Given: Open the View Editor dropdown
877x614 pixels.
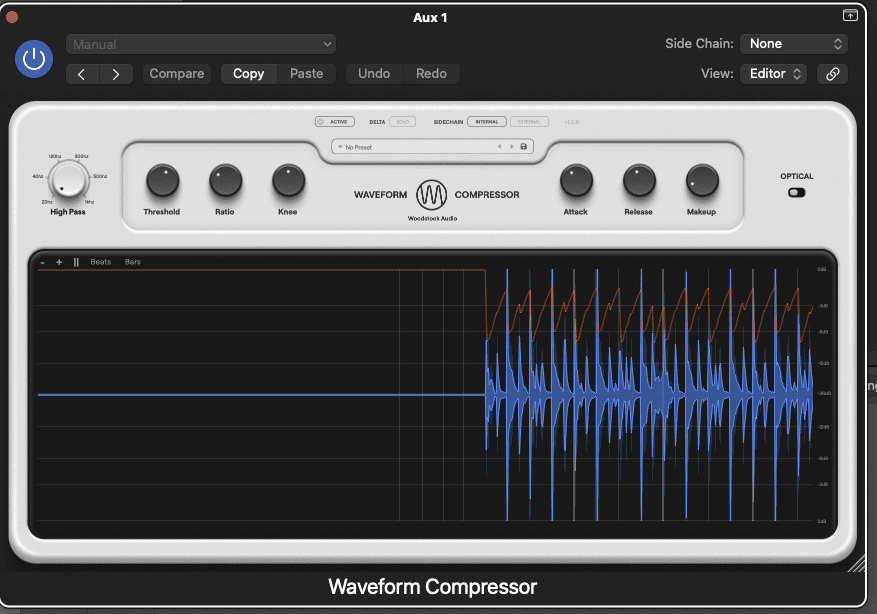Looking at the screenshot, I should click(774, 74).
